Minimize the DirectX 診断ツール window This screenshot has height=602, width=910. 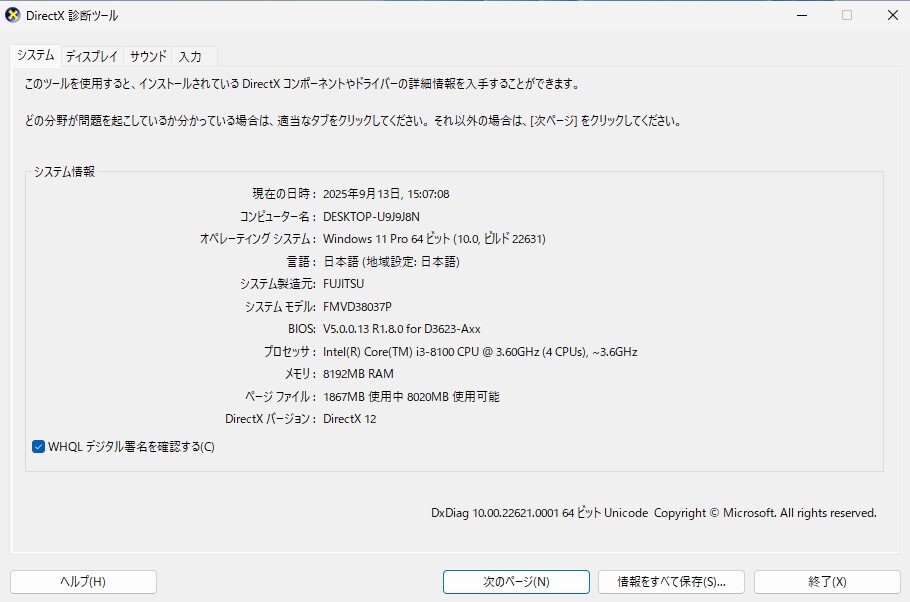point(802,16)
